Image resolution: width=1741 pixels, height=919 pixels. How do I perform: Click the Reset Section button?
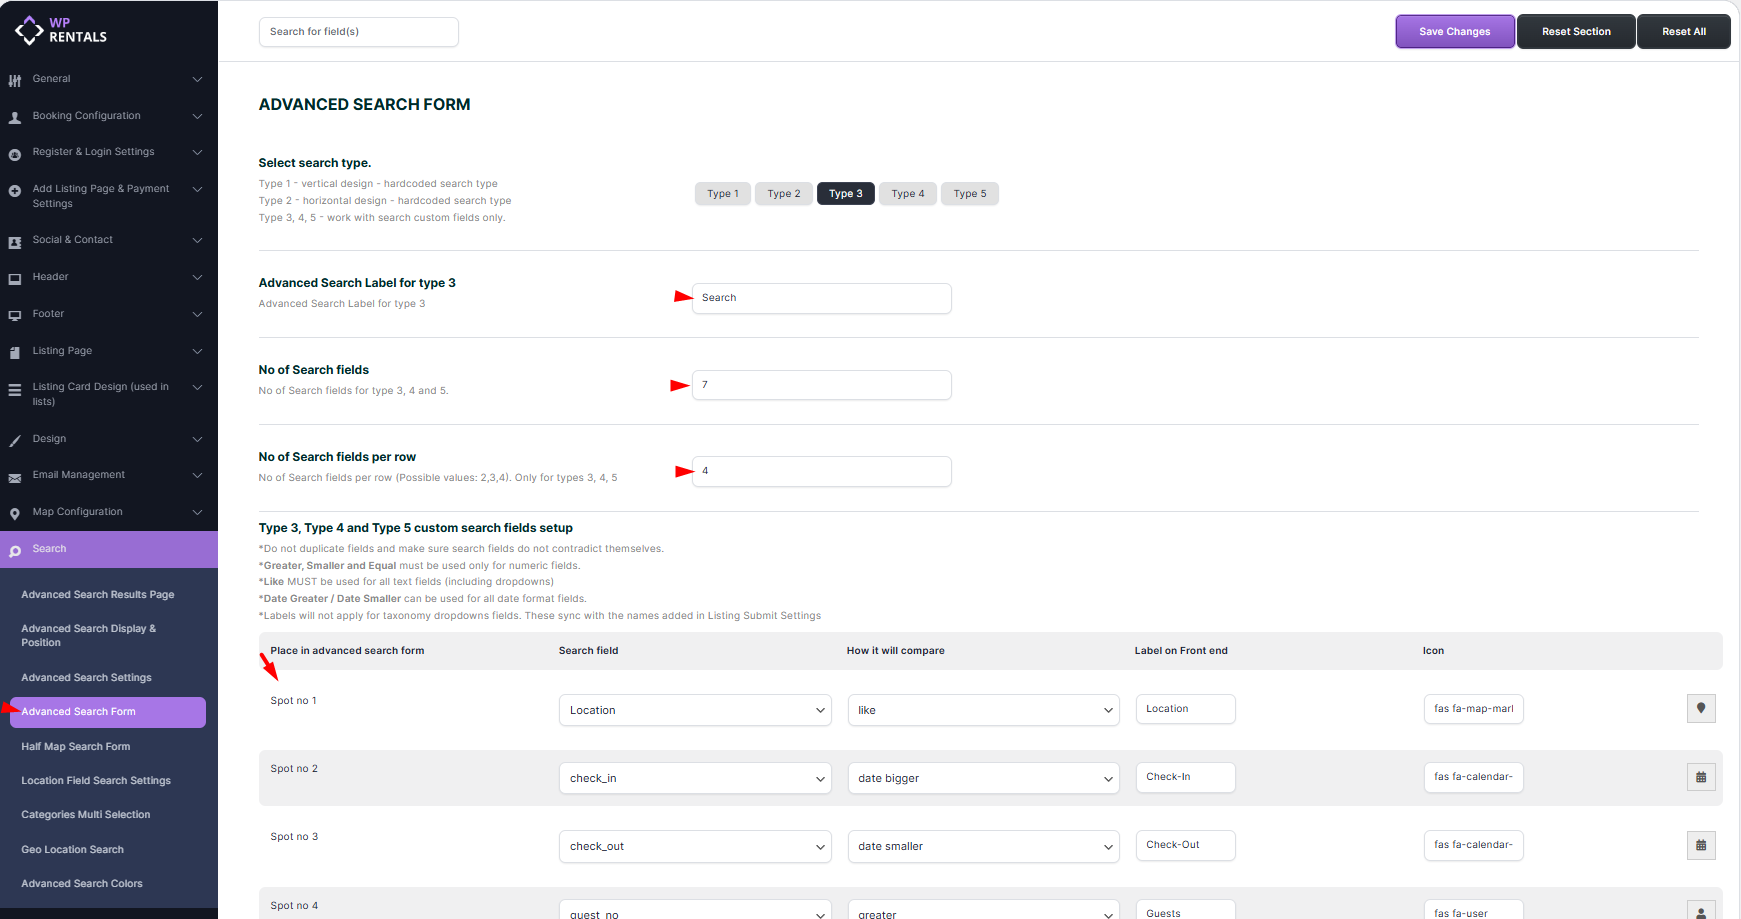1575,32
